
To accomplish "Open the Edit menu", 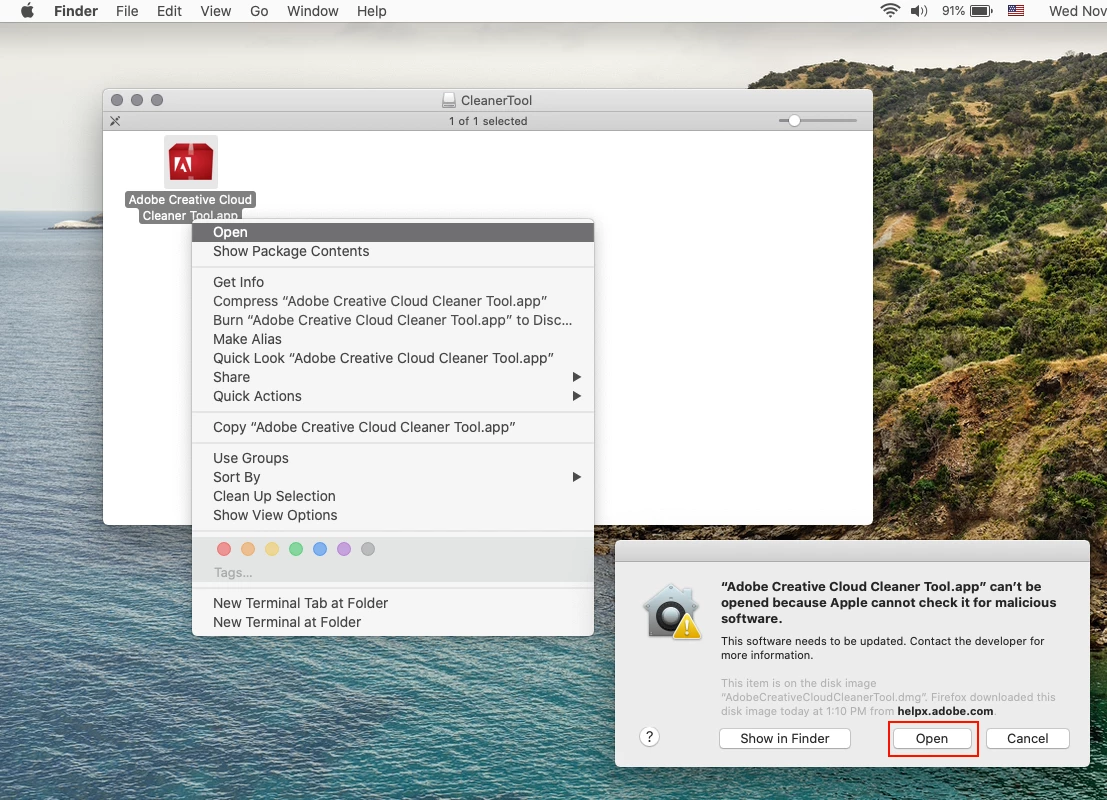I will [169, 11].
